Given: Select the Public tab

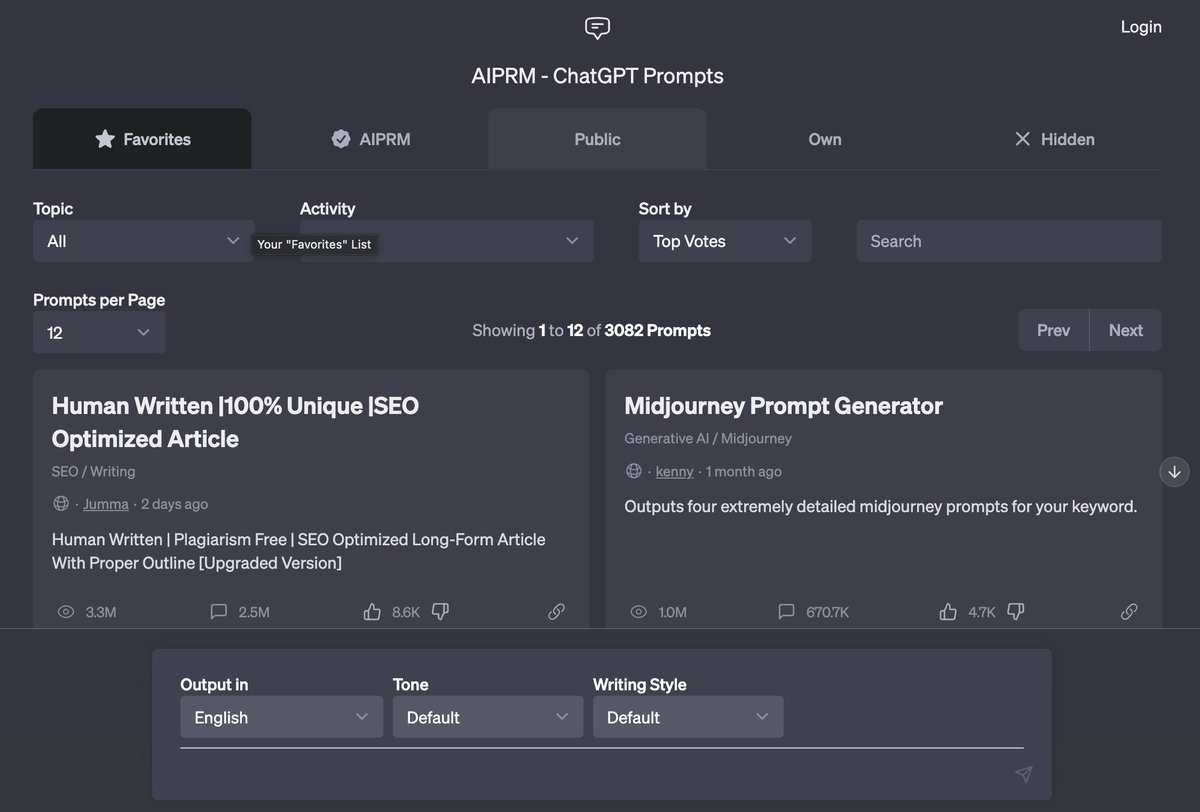Looking at the screenshot, I should 597,139.
